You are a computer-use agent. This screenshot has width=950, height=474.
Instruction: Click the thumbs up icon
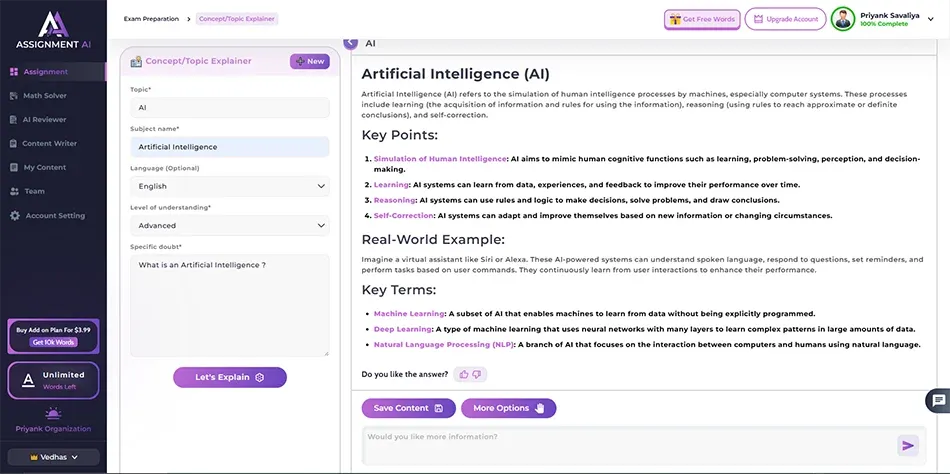tap(463, 374)
